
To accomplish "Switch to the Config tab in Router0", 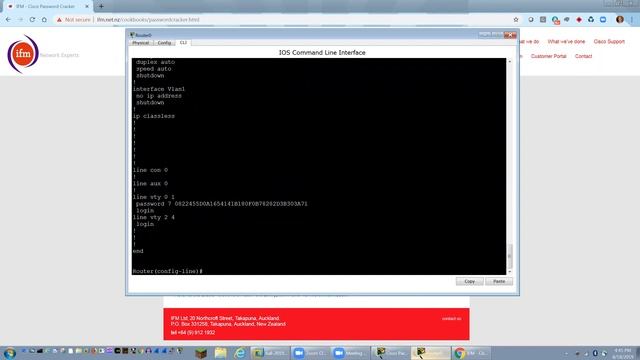I will [x=164, y=43].
